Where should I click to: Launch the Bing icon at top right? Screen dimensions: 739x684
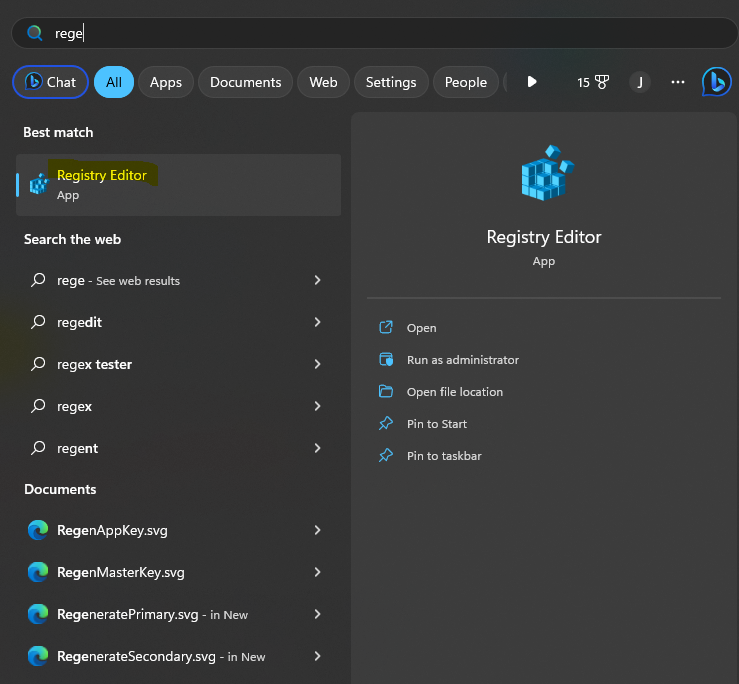[716, 82]
